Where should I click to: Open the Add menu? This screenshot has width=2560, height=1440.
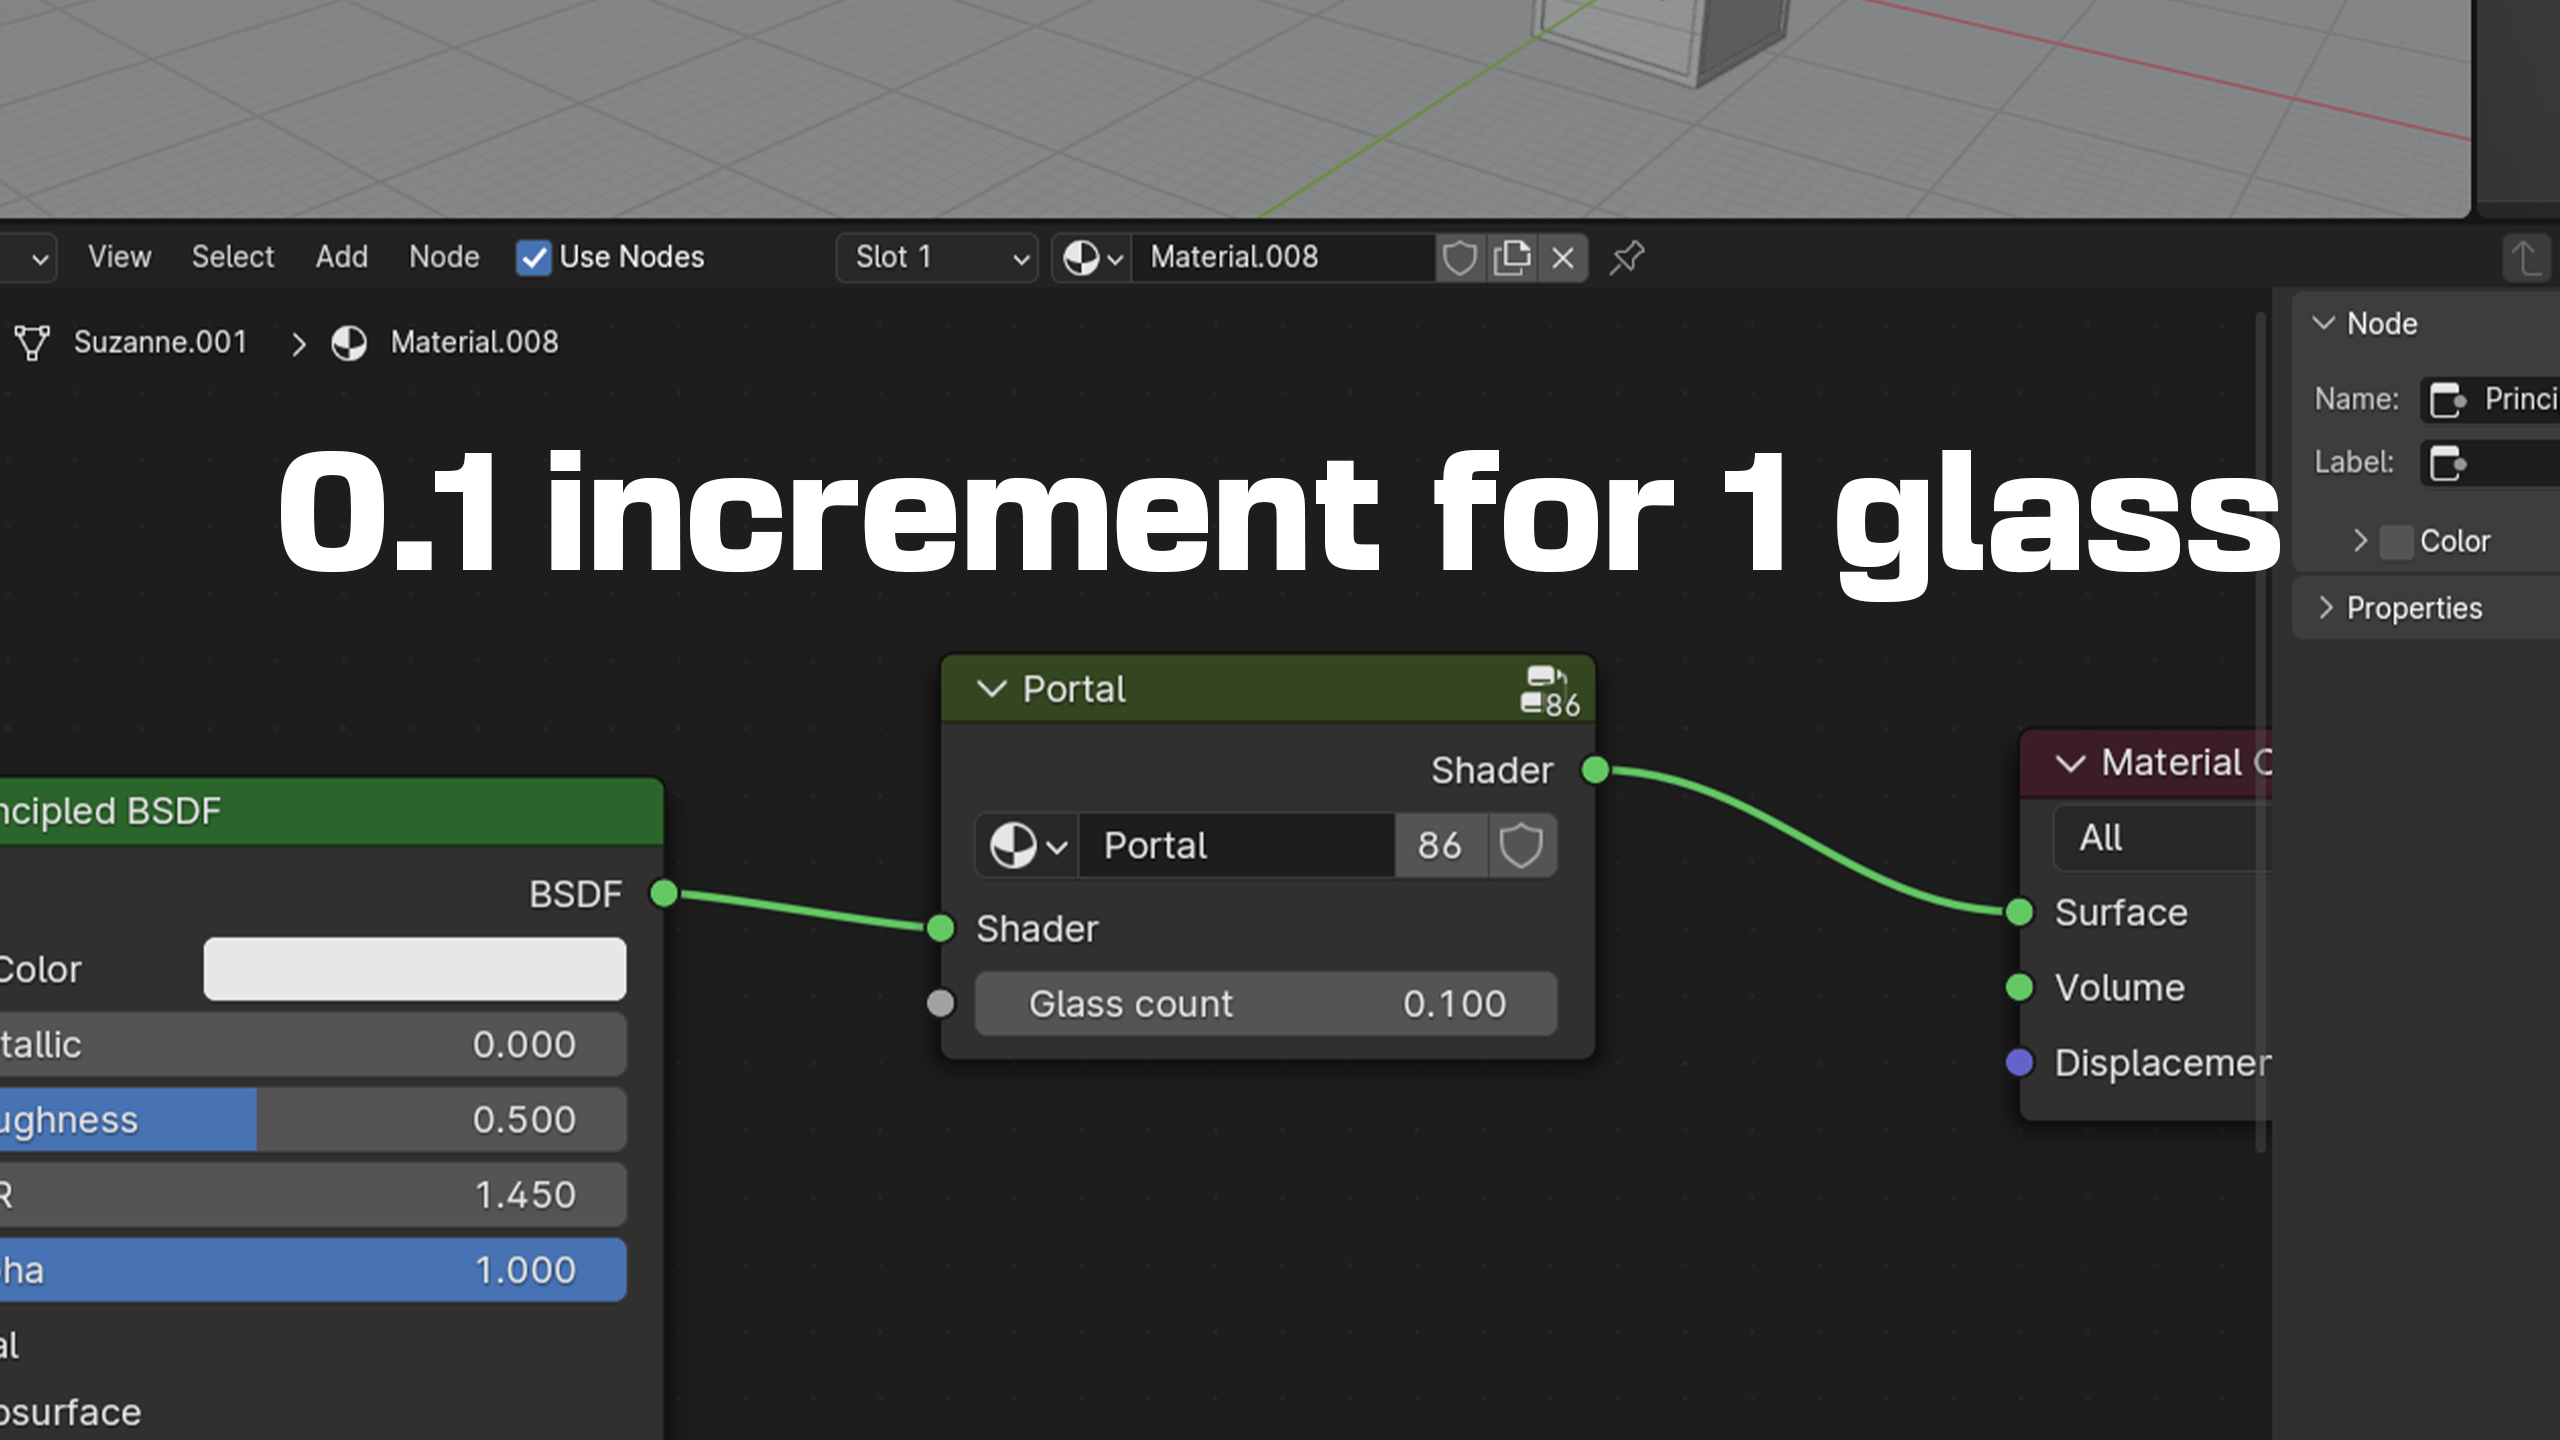point(341,257)
